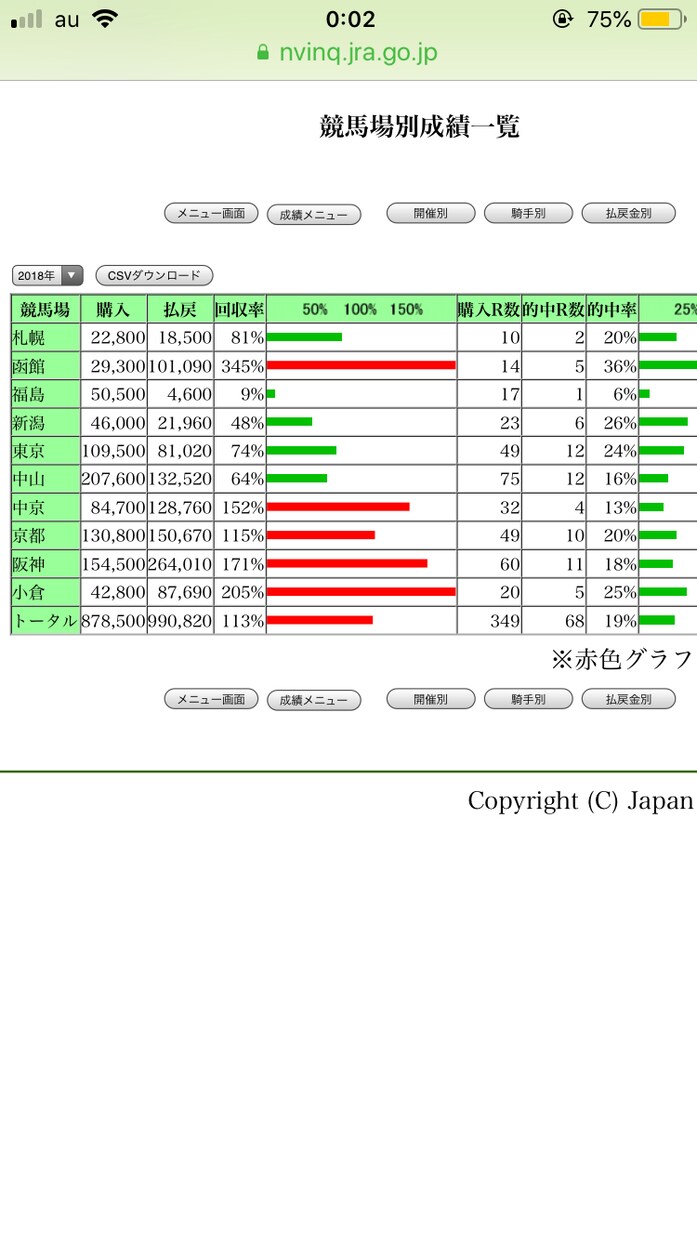Click the 205% recovery rate value
This screenshot has width=697, height=1240.
tap(242, 592)
